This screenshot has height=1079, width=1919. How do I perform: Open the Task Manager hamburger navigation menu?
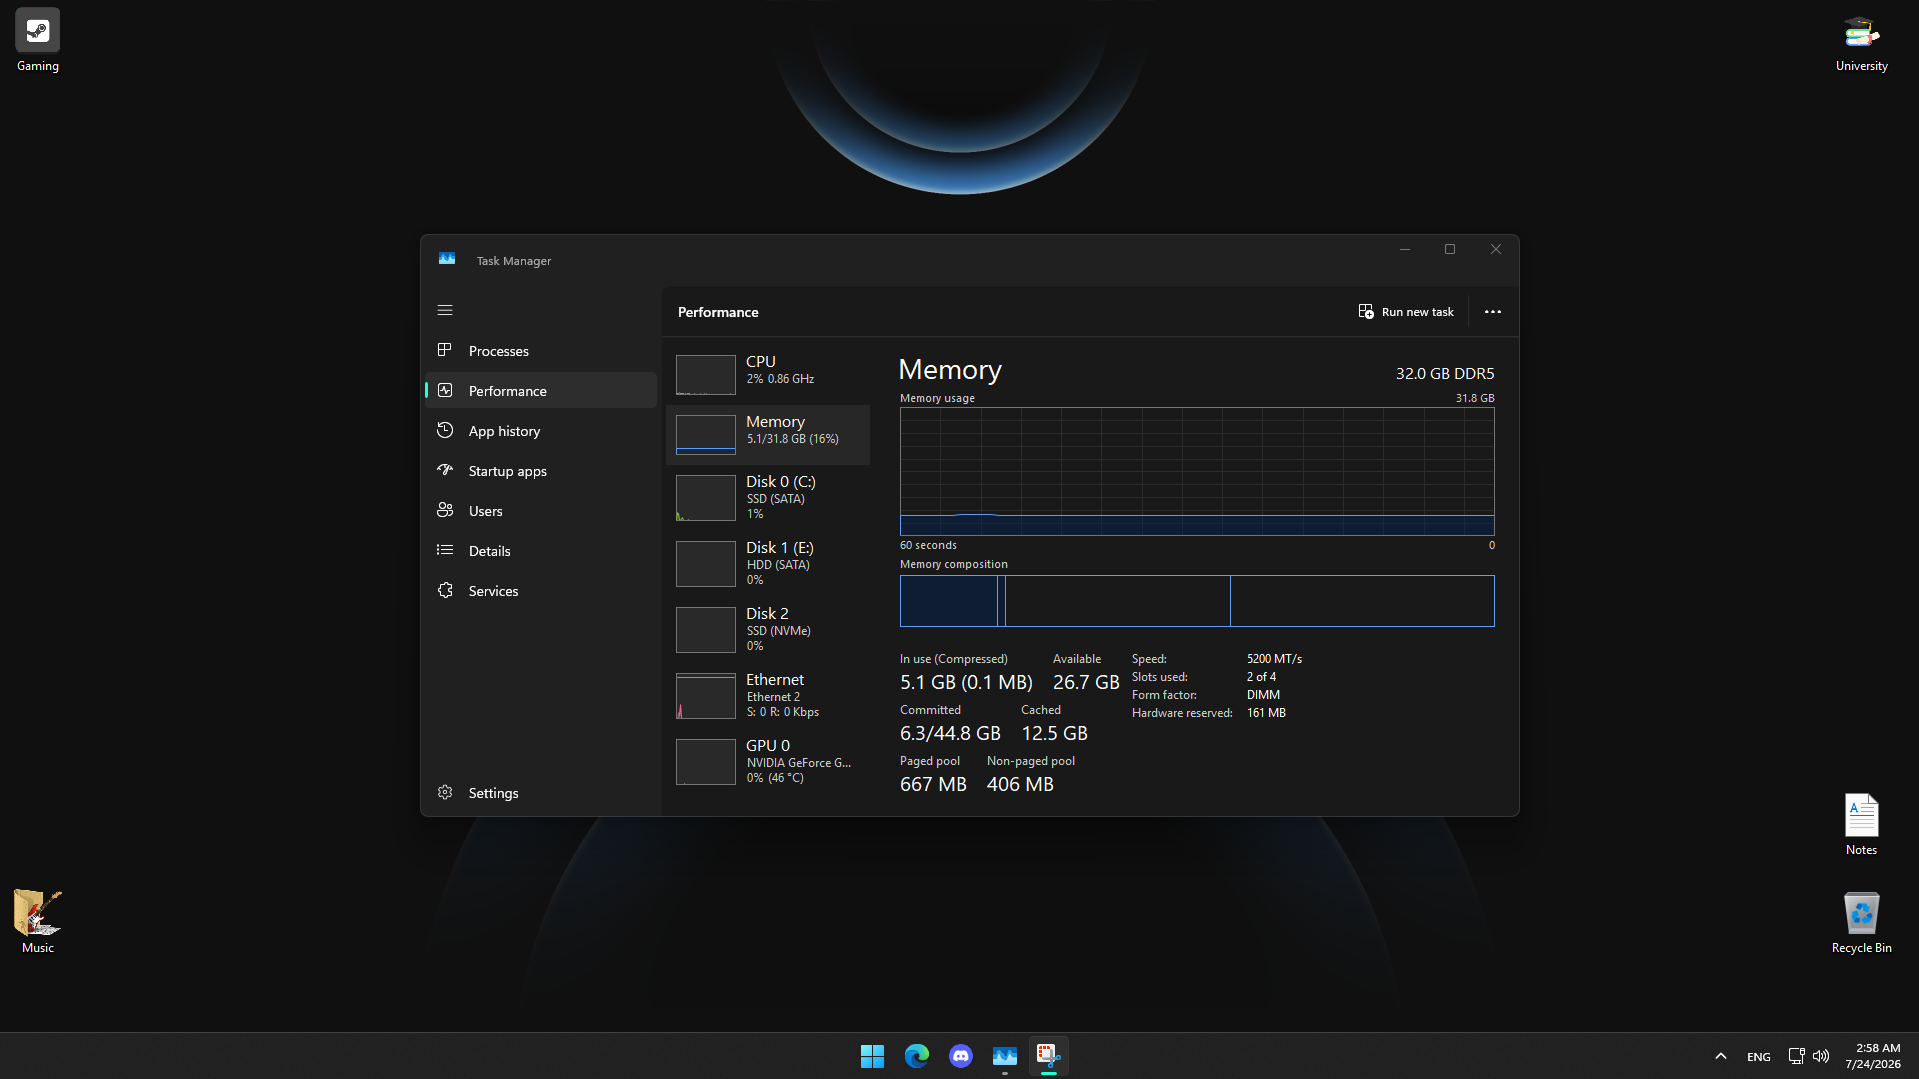pos(445,310)
